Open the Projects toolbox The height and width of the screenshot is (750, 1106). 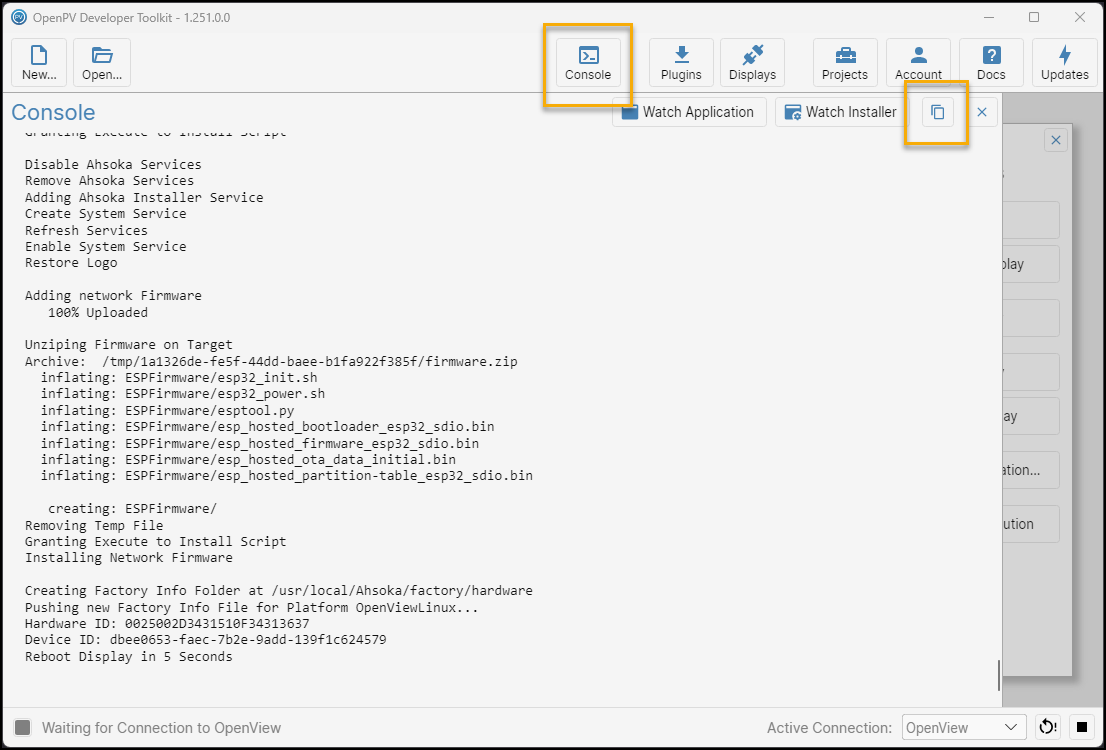[x=845, y=63]
